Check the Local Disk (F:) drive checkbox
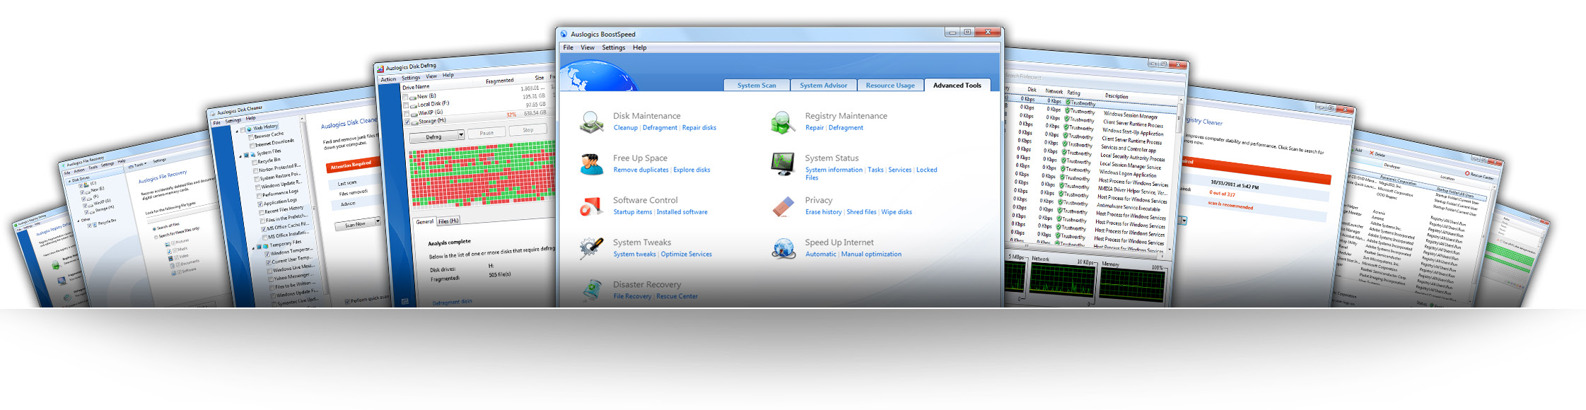The height and width of the screenshot is (410, 1586). (x=406, y=104)
